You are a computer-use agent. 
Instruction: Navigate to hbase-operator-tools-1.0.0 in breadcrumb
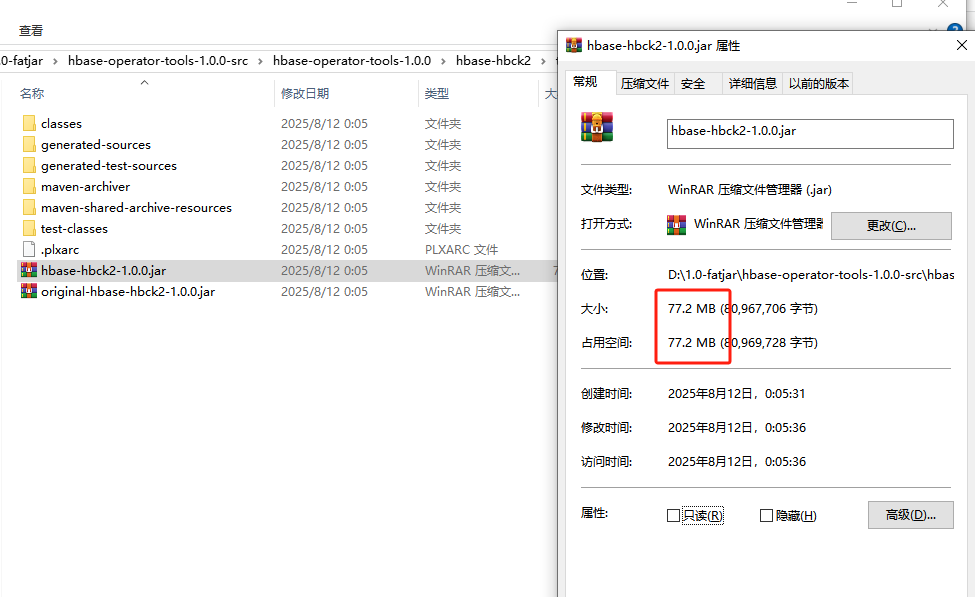[352, 61]
